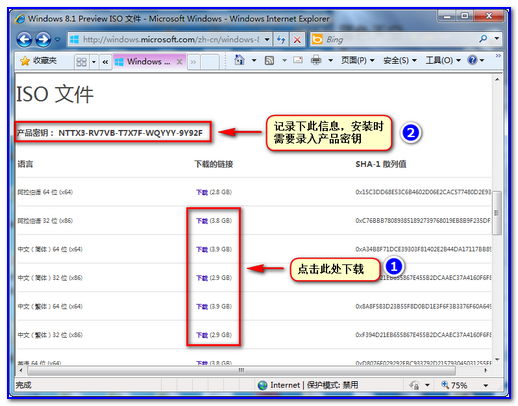The image size is (518, 406).
Task: Click the SHA-1 hash starting 0xC76BBB78
Action: click(x=423, y=221)
